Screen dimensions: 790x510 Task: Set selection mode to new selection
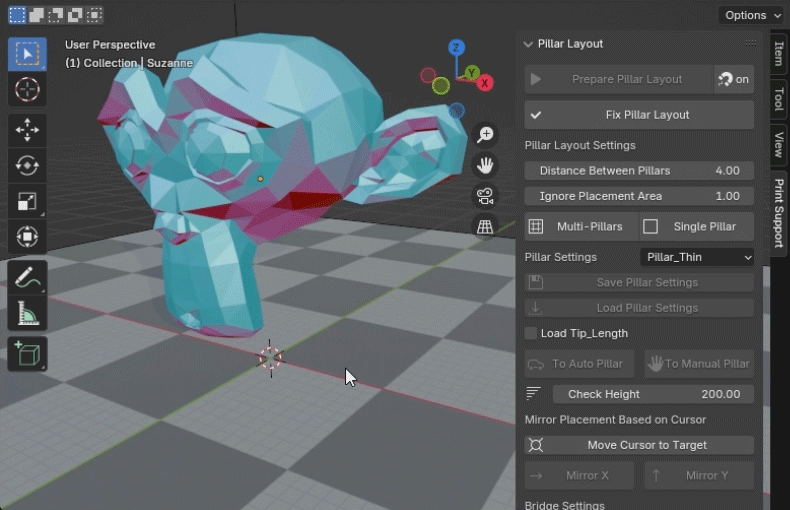tap(17, 15)
